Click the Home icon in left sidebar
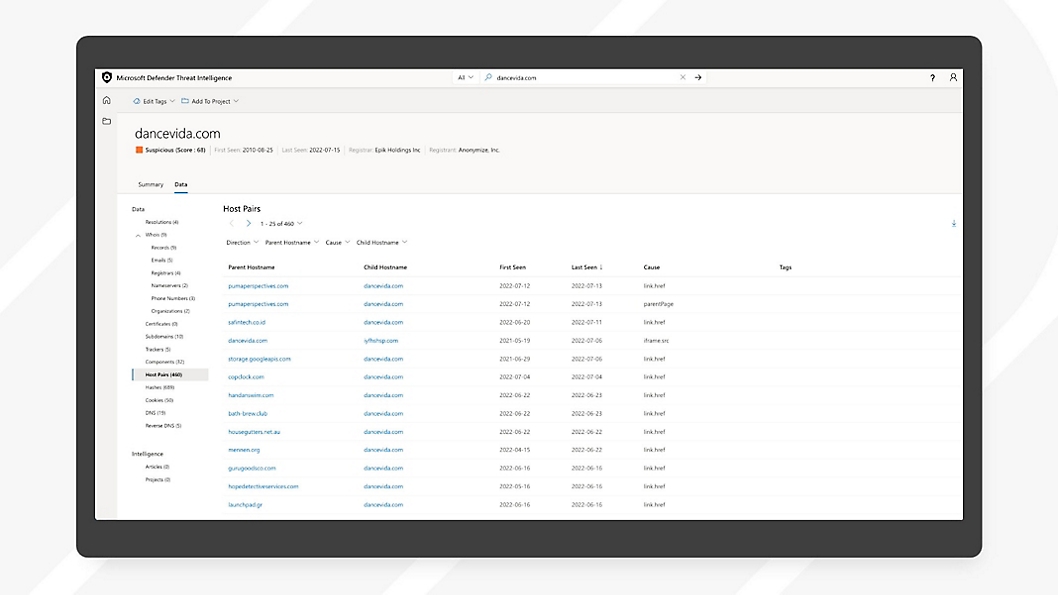 (x=107, y=100)
